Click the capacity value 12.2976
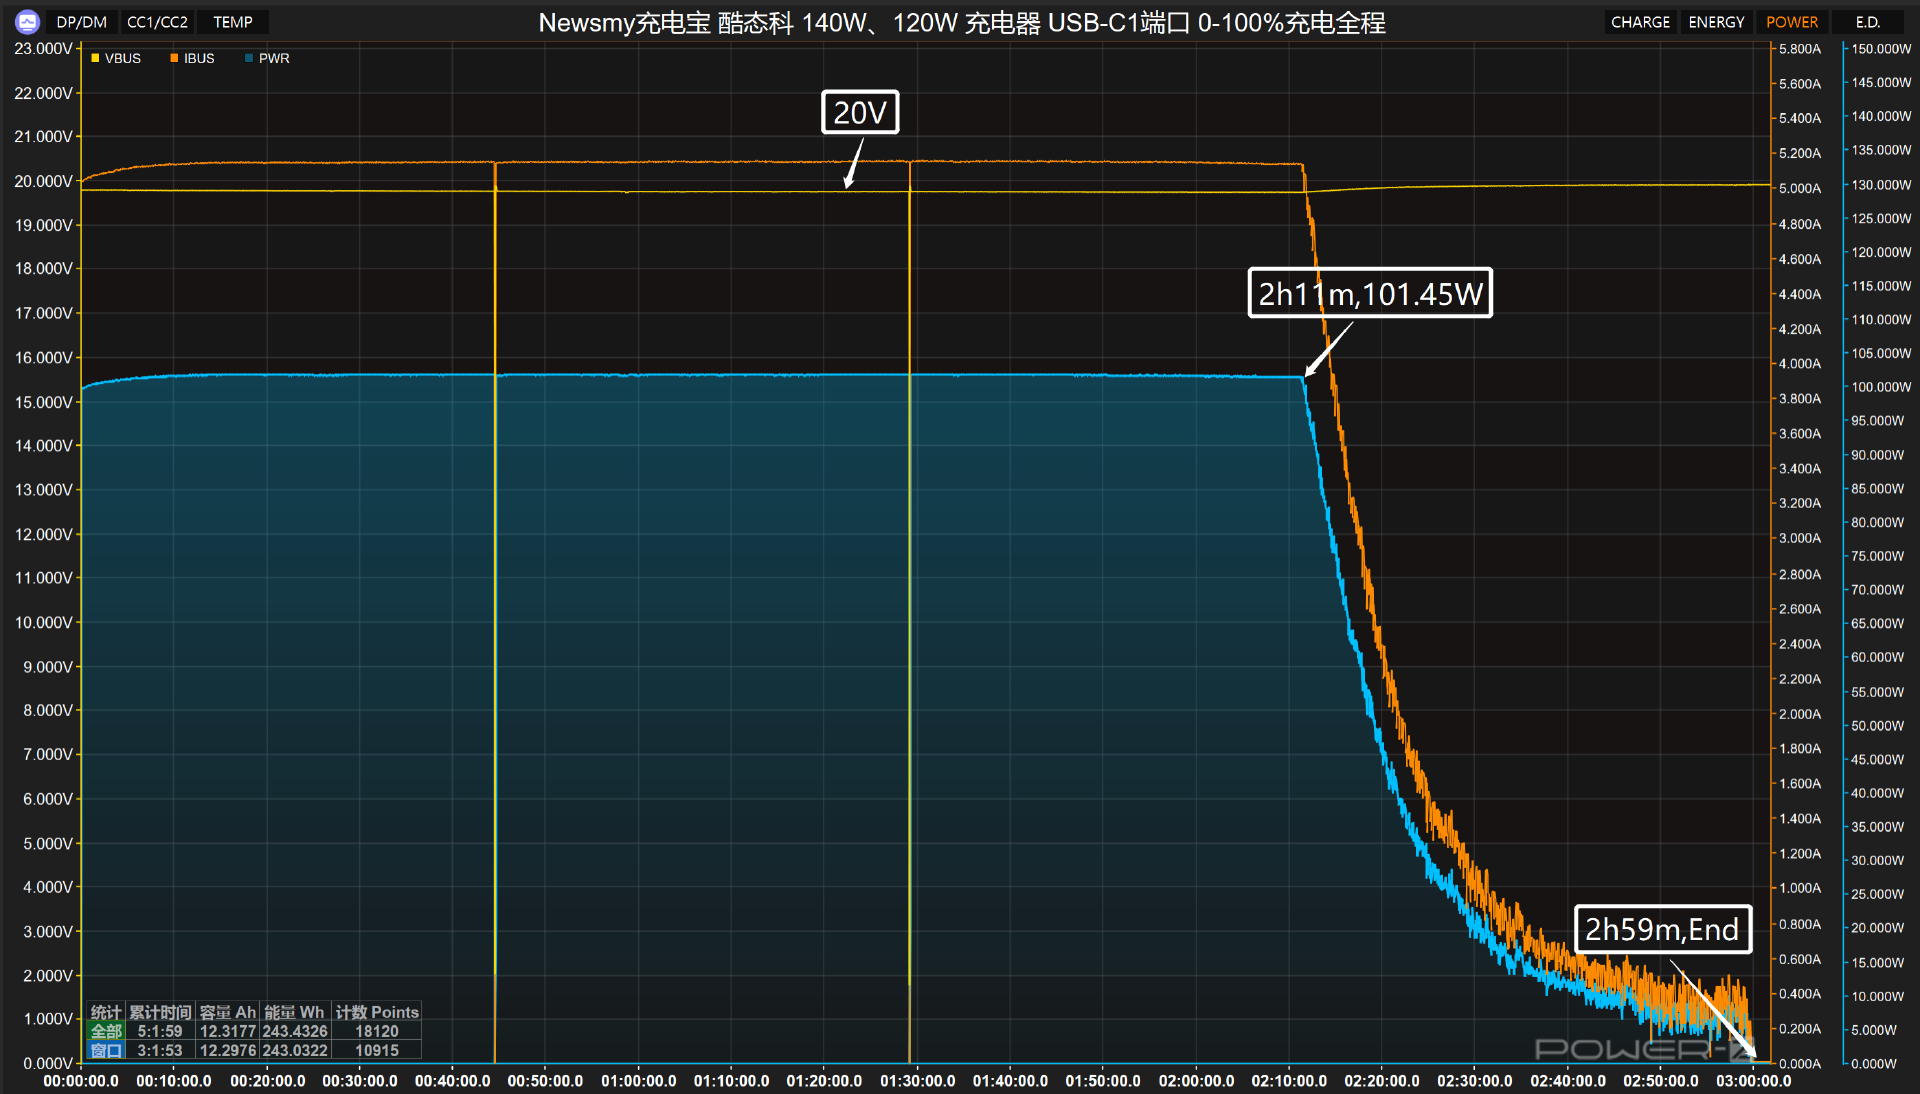This screenshot has height=1094, width=1920. 228,1050
